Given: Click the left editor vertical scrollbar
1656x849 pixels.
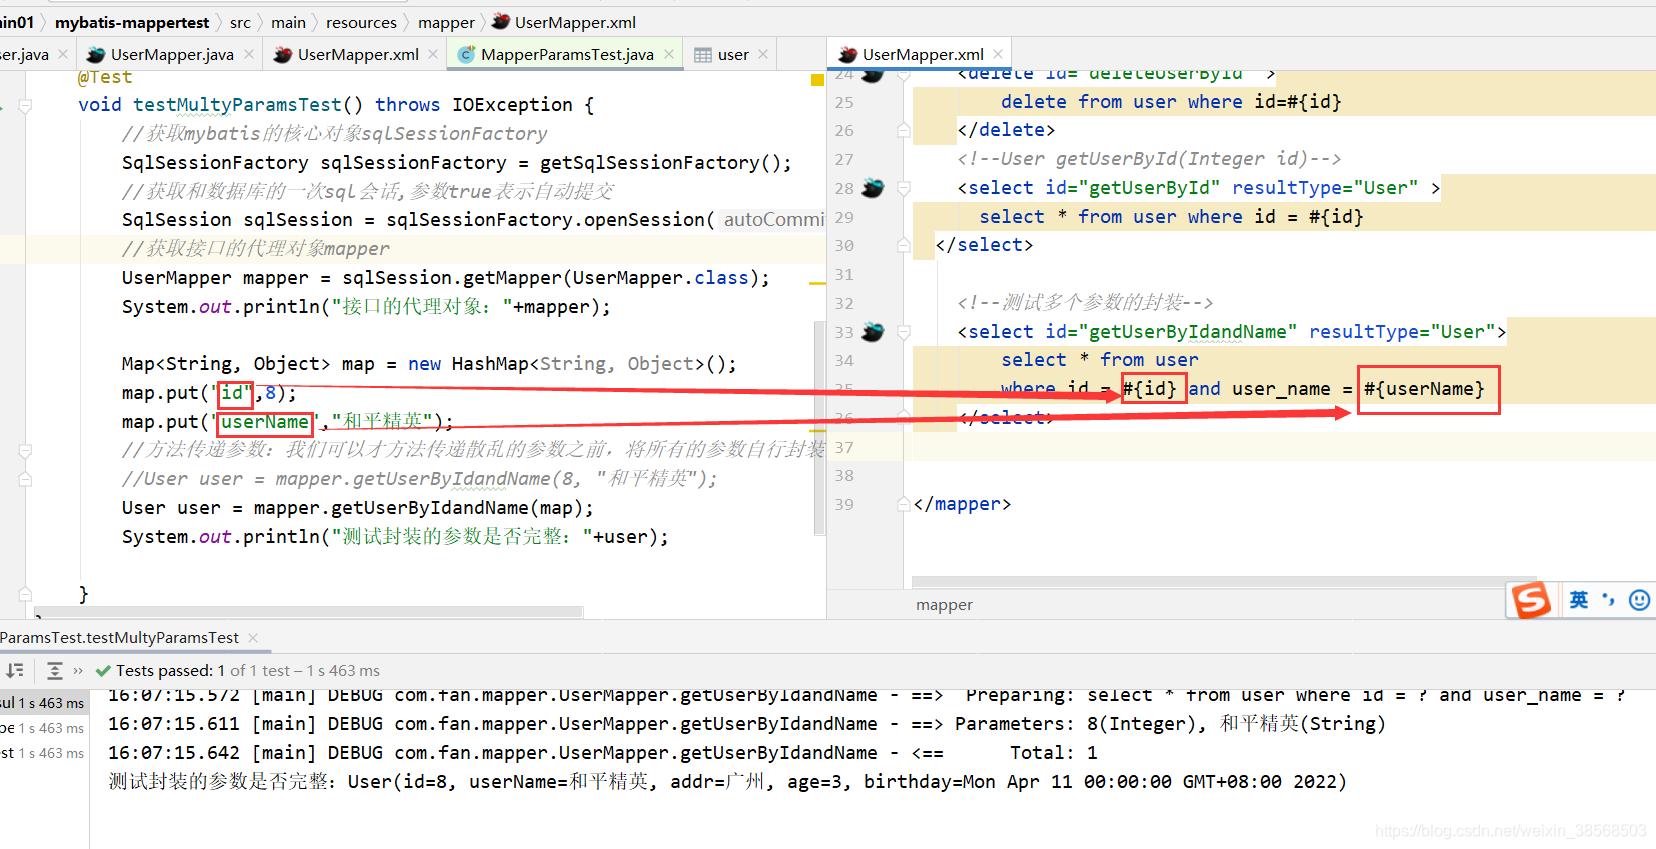Looking at the screenshot, I should [x=818, y=430].
